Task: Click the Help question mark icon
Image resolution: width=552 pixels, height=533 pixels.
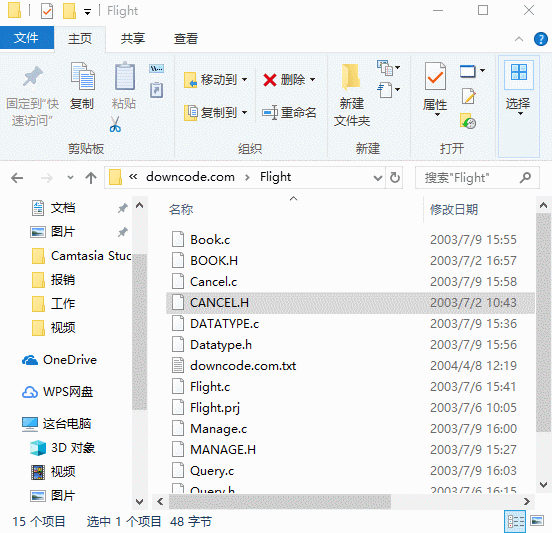Action: click(540, 39)
